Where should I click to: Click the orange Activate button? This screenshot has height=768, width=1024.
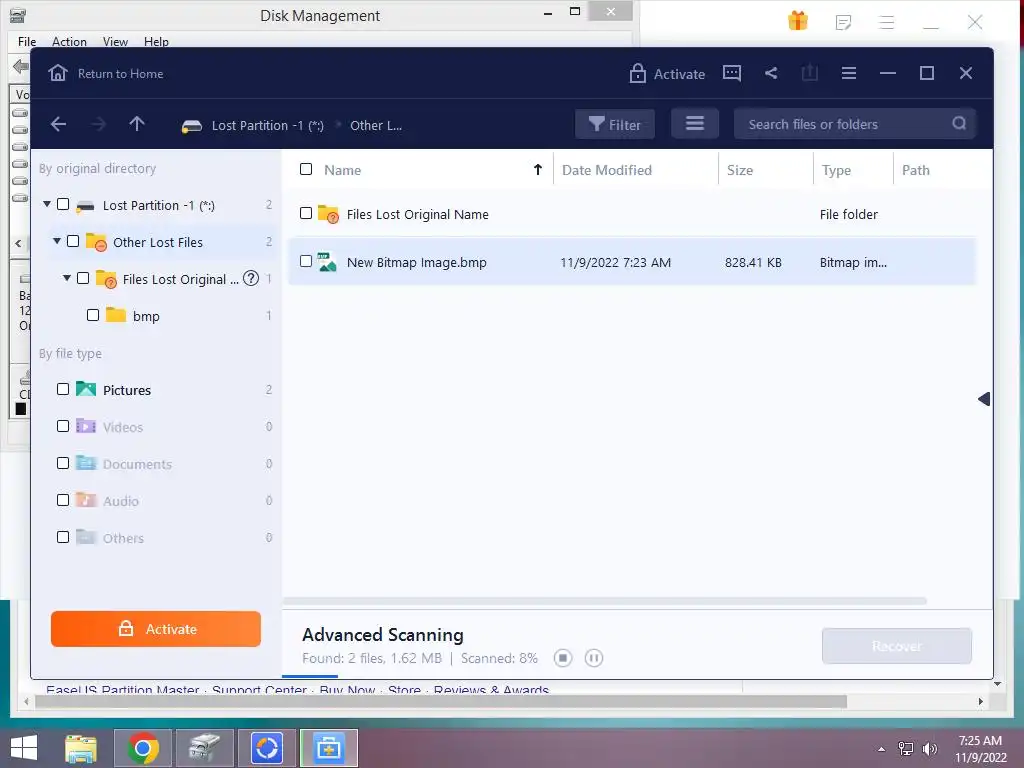(x=156, y=629)
